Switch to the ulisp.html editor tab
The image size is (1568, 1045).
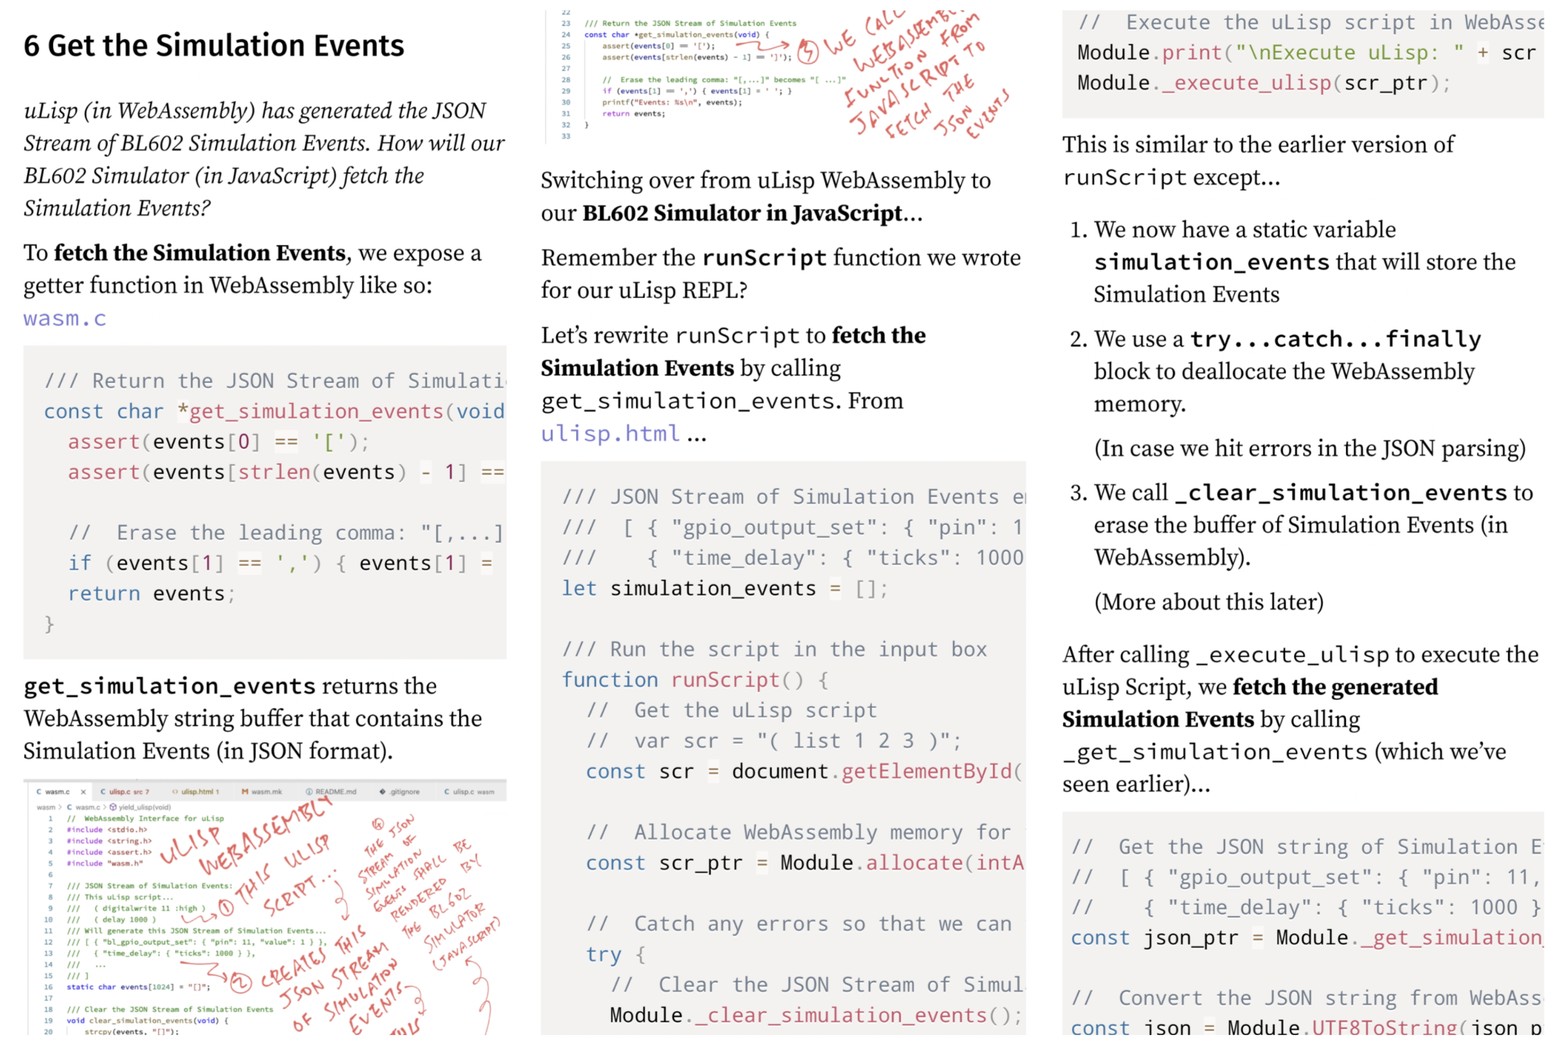pos(198,792)
